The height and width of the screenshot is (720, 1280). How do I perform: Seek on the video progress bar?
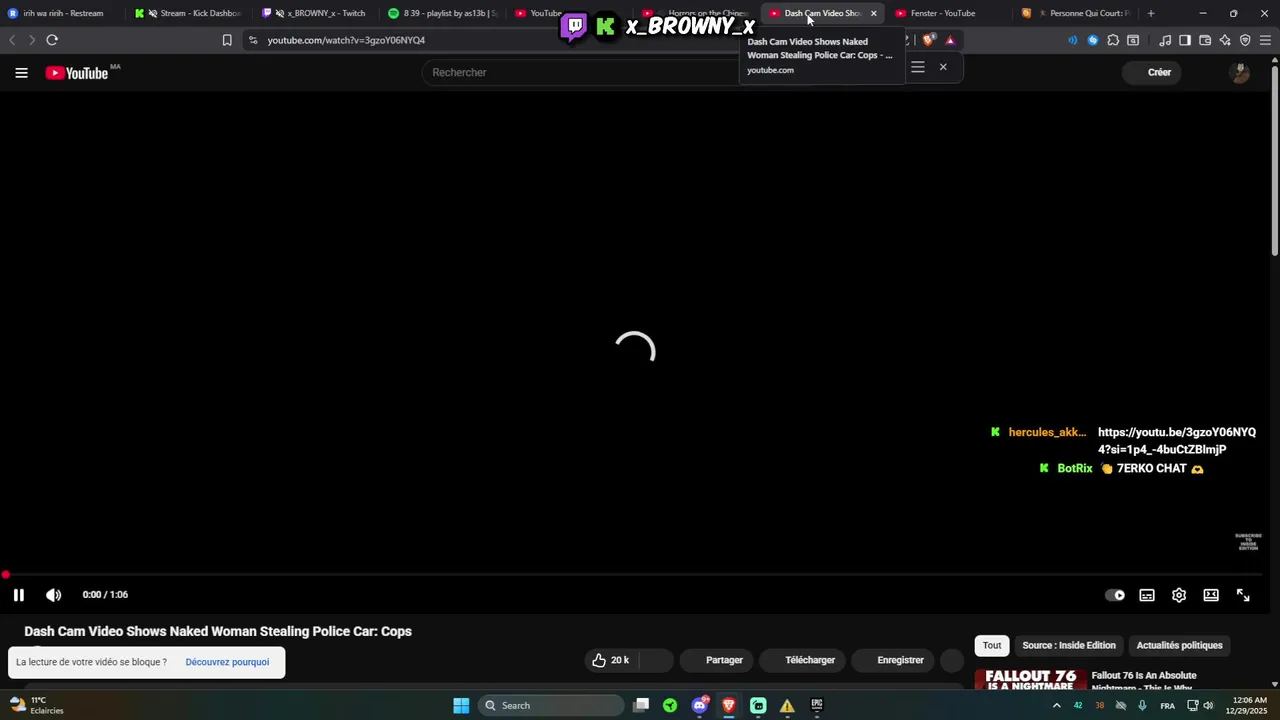point(636,575)
